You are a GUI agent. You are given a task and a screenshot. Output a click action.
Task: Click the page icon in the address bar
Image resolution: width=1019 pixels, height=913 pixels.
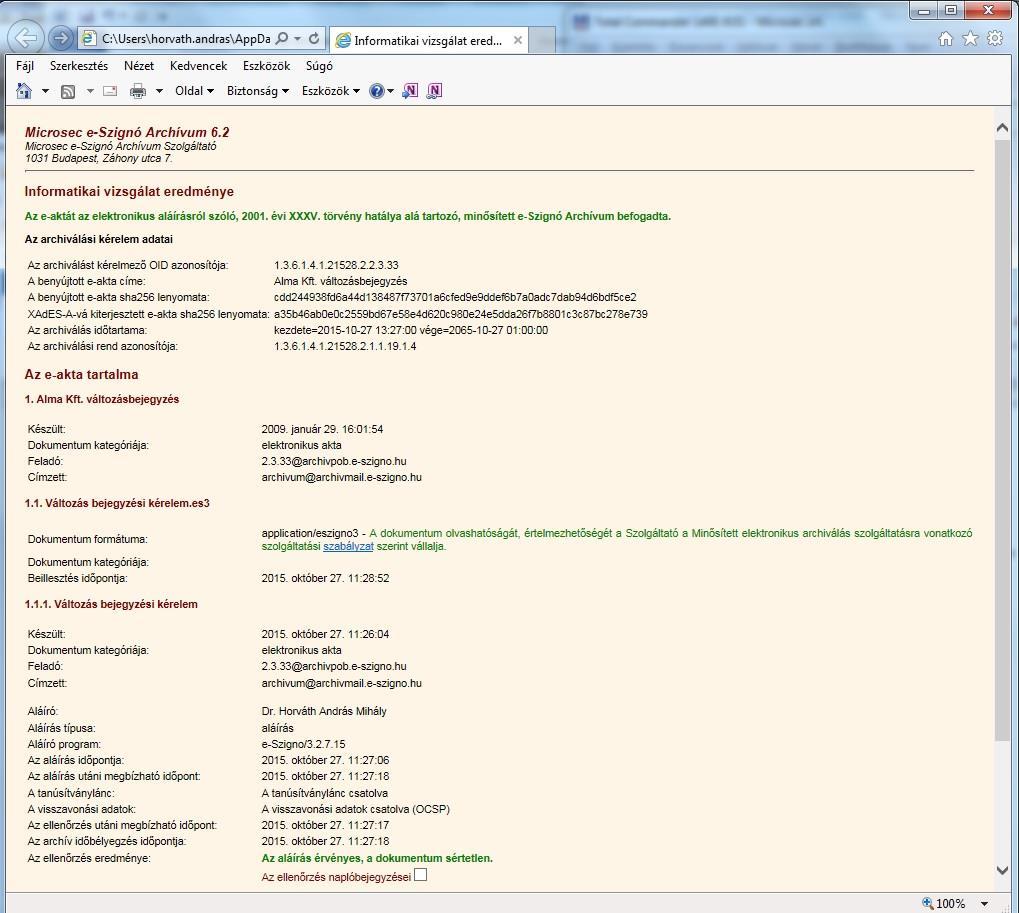[88, 39]
